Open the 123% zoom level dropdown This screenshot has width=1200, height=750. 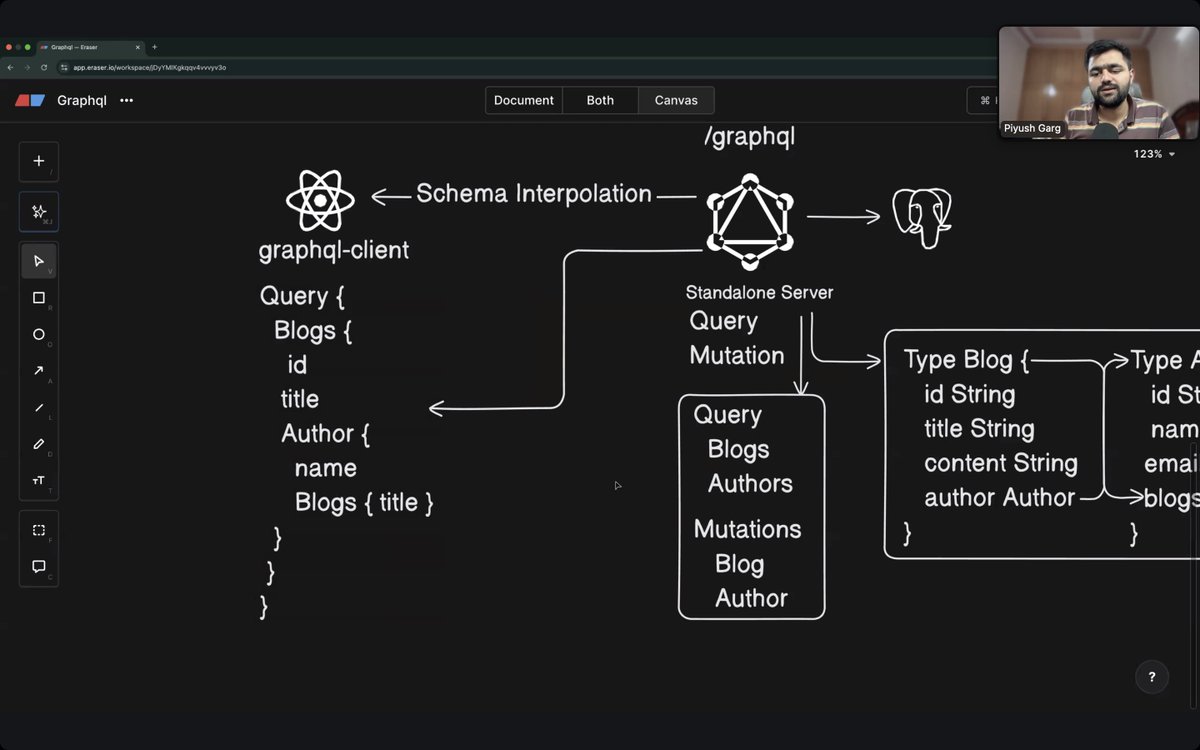click(x=1154, y=154)
